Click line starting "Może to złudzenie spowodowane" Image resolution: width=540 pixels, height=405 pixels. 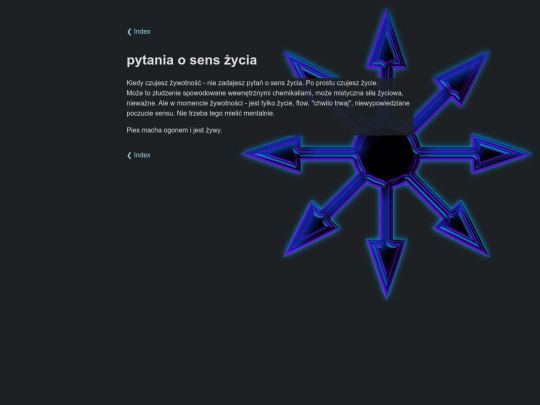[265, 93]
